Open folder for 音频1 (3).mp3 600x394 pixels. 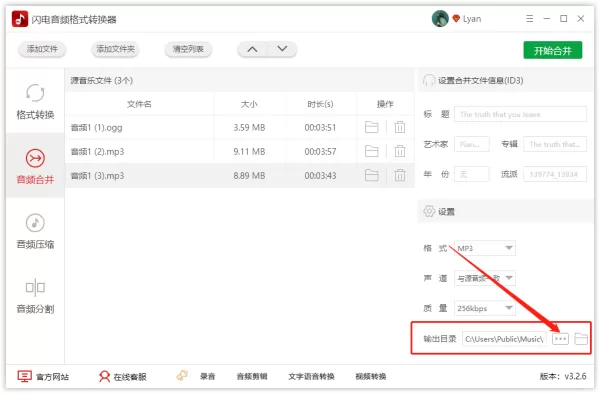point(371,175)
